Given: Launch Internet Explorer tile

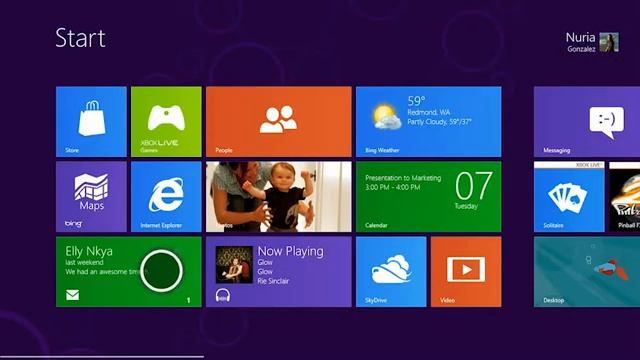Looking at the screenshot, I should 166,197.
